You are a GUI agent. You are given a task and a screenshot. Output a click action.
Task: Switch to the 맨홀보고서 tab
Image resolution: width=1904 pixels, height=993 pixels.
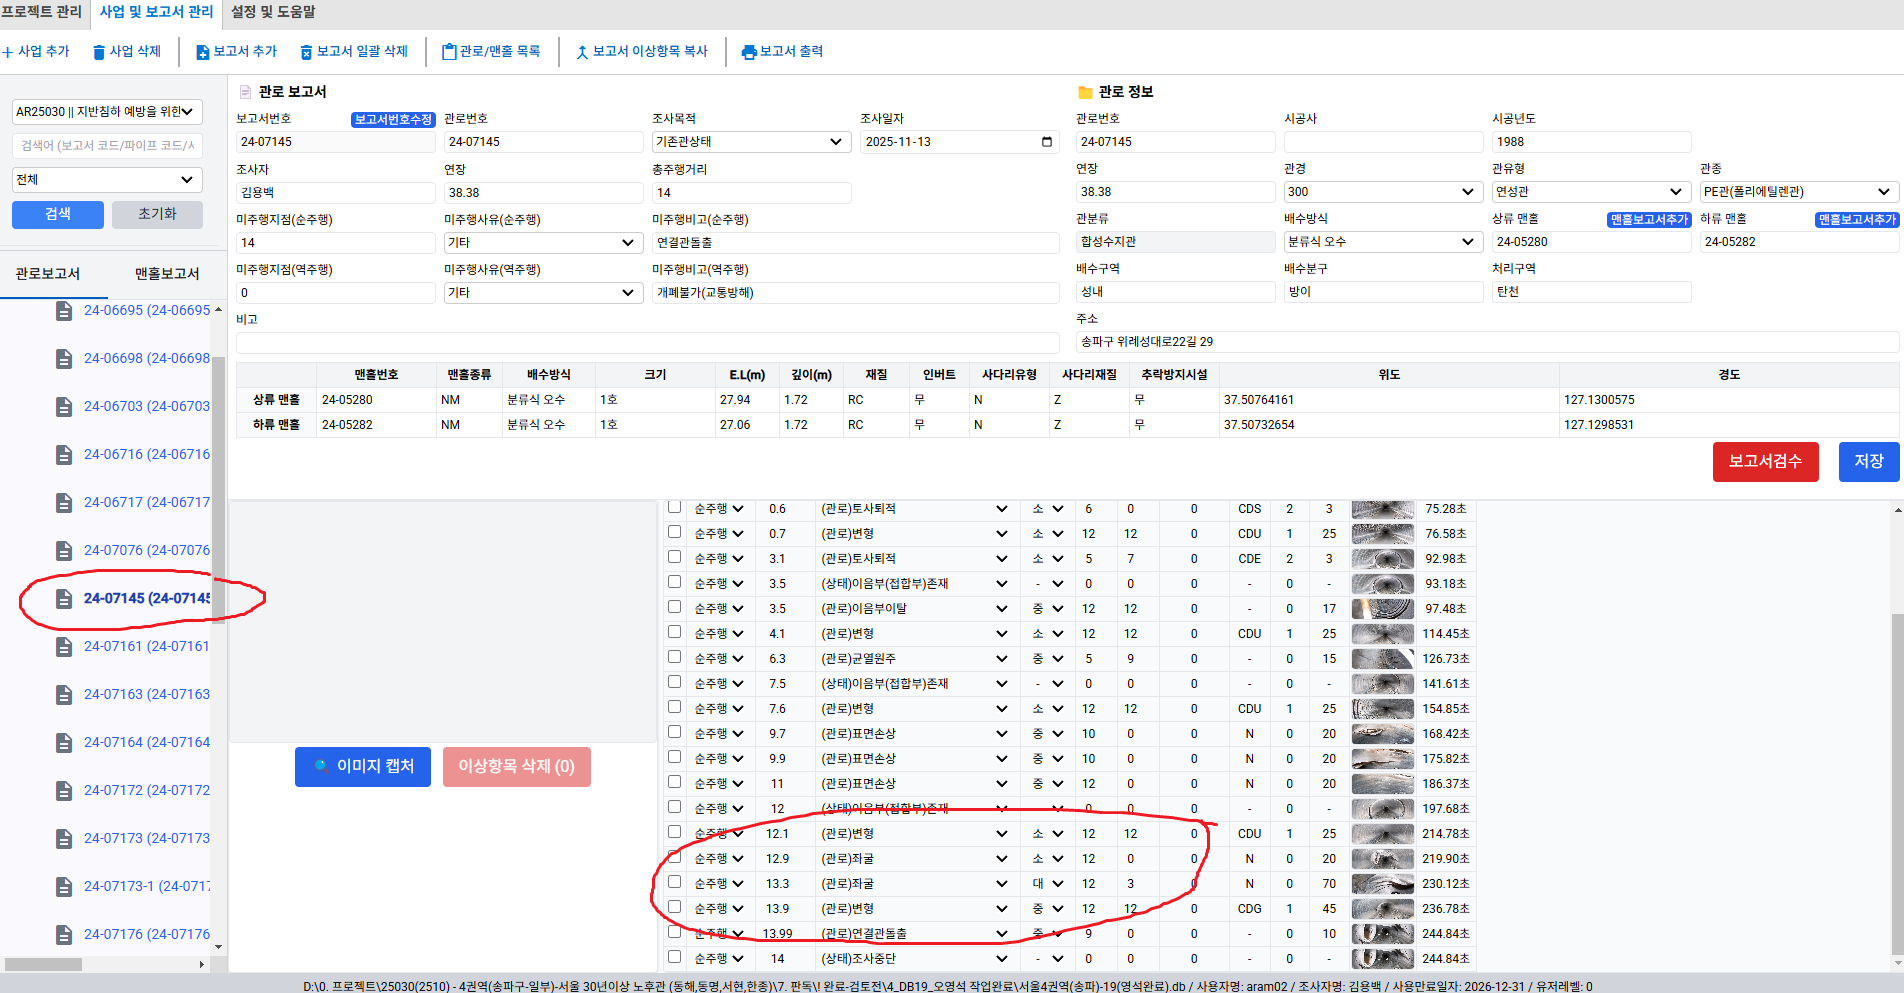click(x=167, y=274)
